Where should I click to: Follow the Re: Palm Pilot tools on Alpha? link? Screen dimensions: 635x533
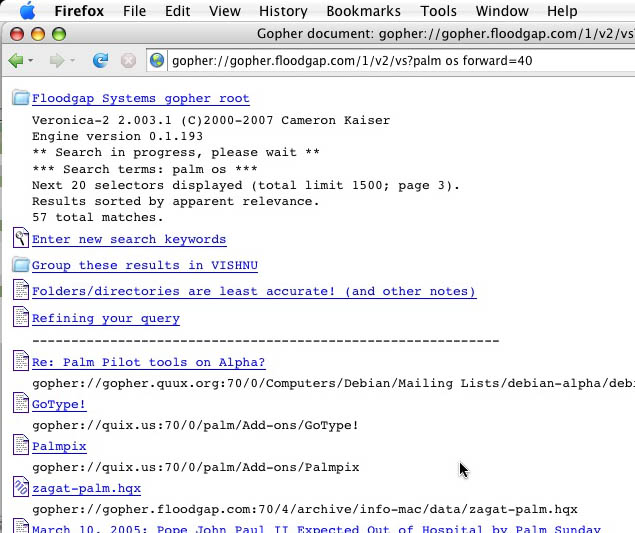pyautogui.click(x=148, y=362)
